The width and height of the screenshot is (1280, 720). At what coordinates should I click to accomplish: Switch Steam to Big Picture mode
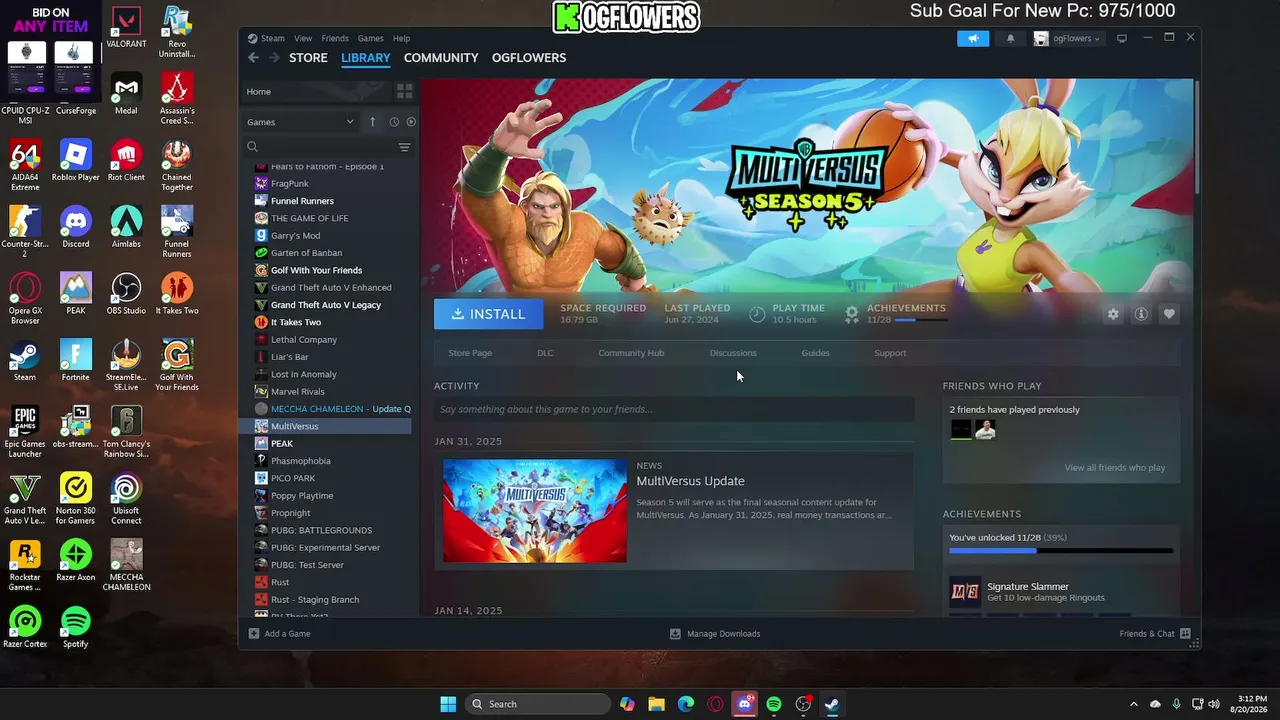1122,38
